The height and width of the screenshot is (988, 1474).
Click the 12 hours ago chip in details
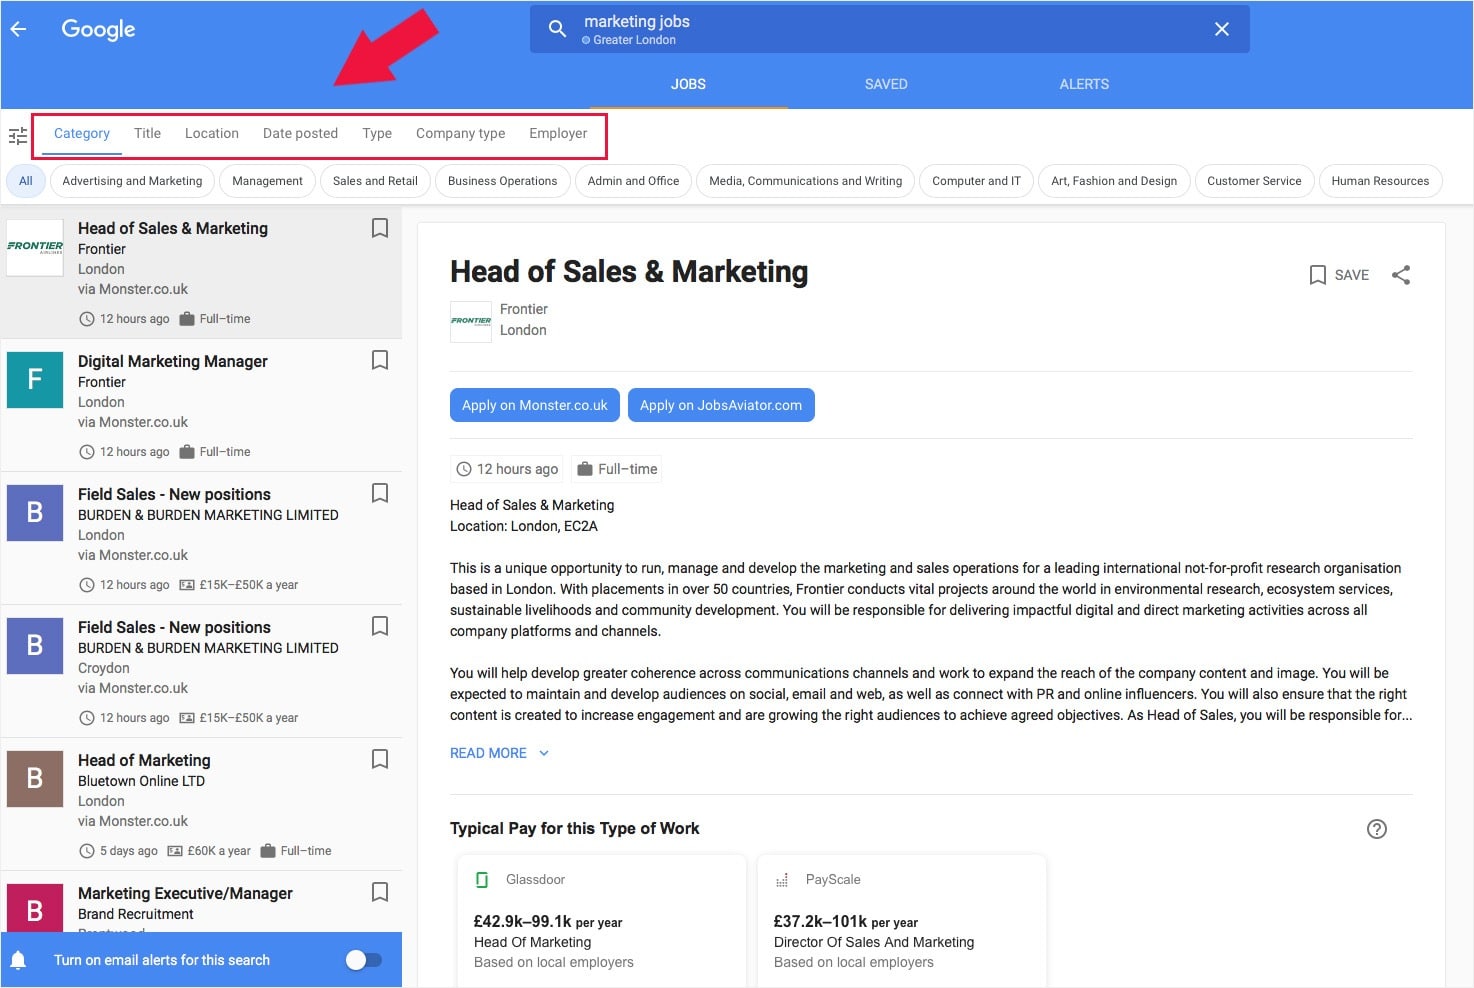click(x=507, y=469)
